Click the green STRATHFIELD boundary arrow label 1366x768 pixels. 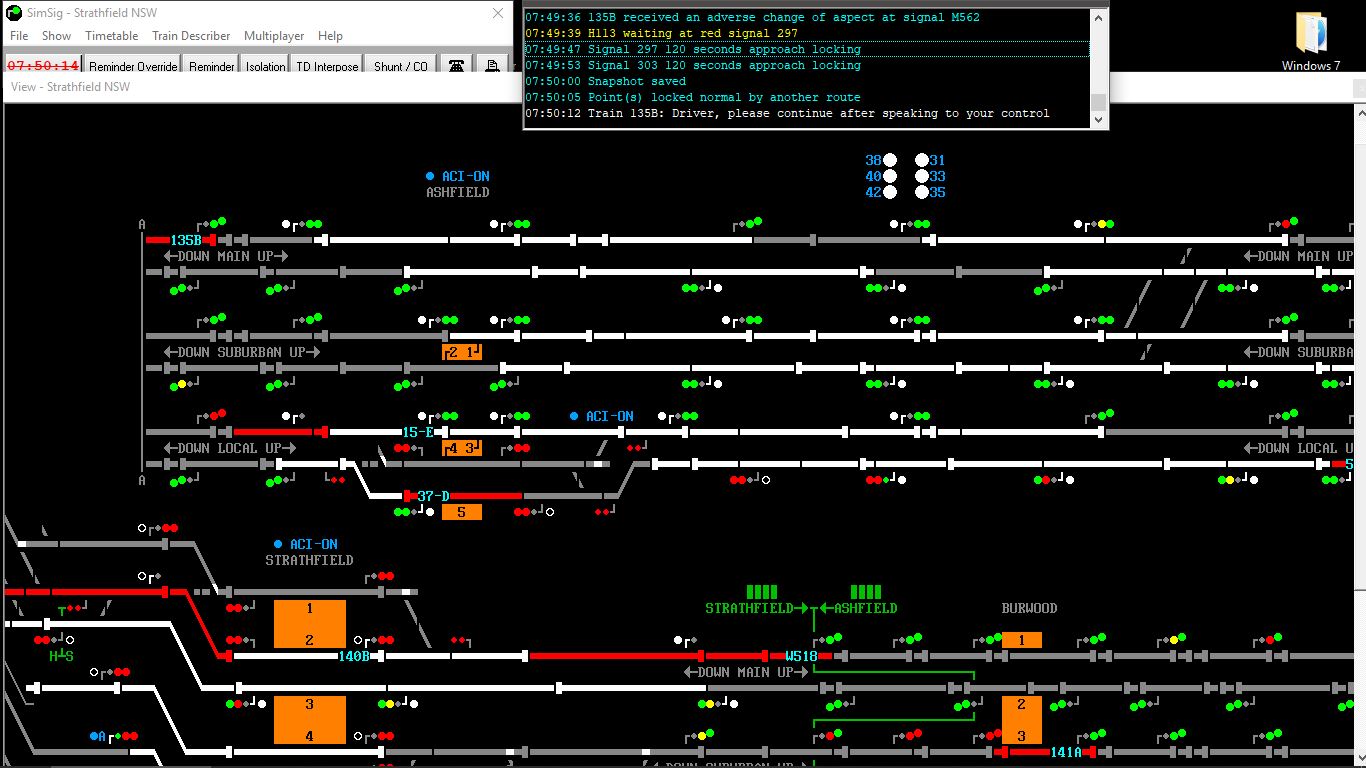click(756, 608)
